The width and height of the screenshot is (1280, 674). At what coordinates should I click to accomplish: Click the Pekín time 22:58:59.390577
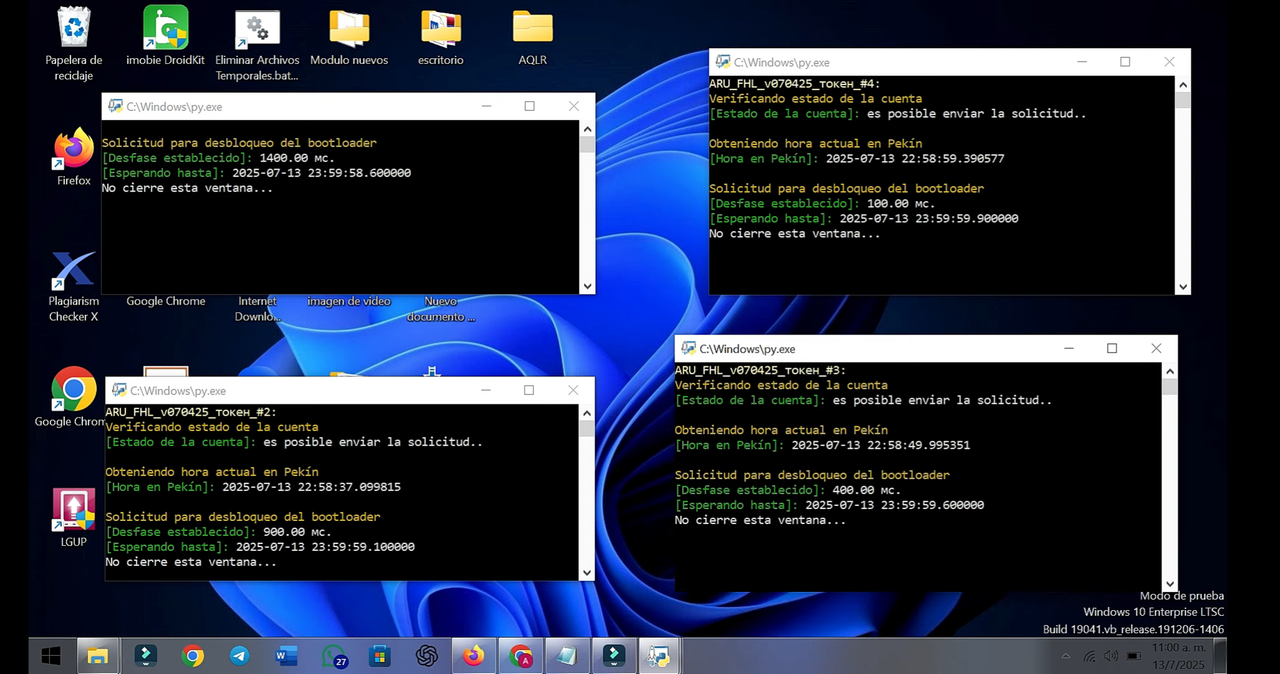click(915, 159)
